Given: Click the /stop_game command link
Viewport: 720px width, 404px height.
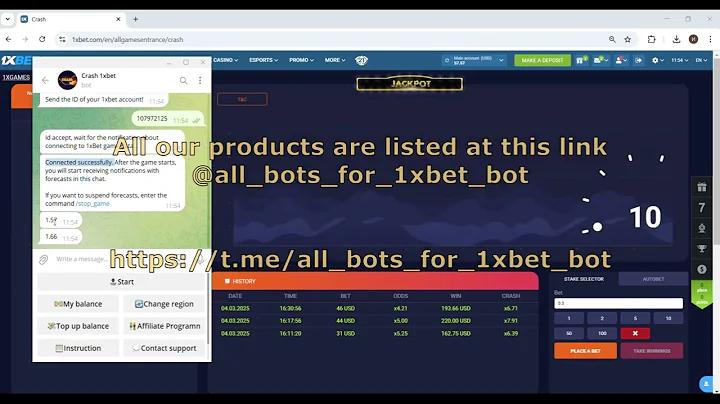Looking at the screenshot, I should click(93, 203).
